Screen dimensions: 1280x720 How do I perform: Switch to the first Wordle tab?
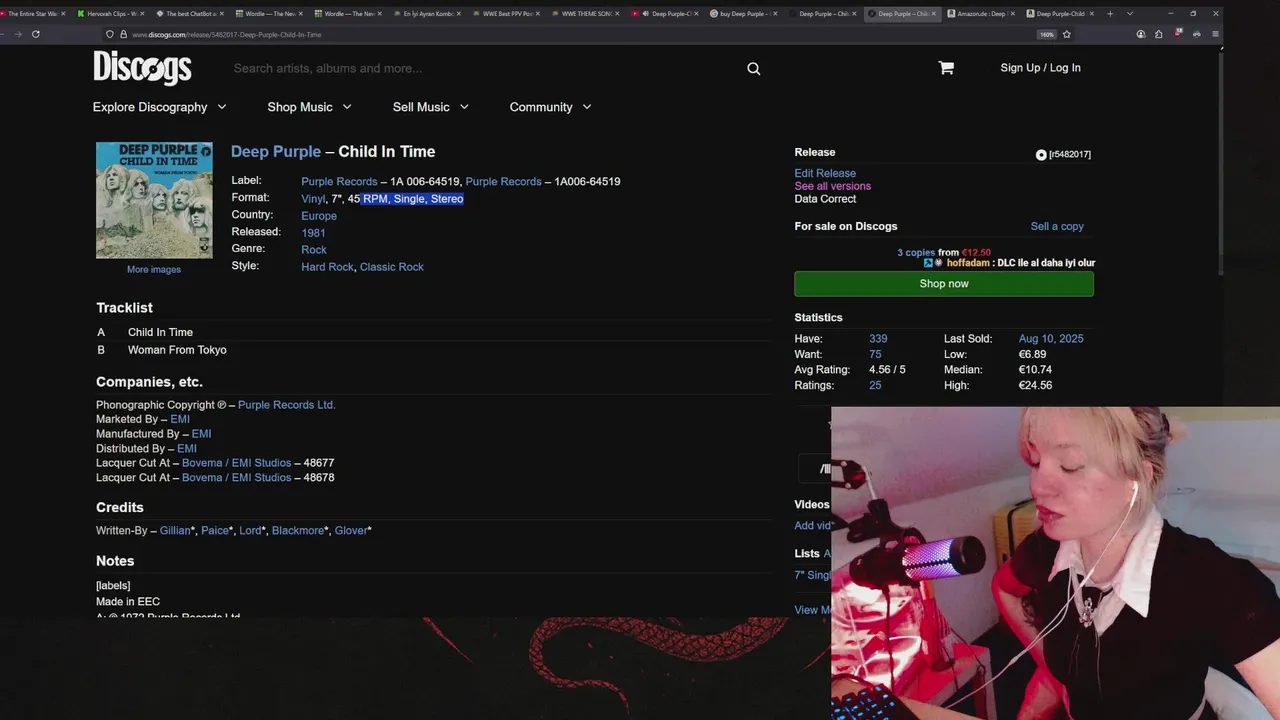[270, 14]
